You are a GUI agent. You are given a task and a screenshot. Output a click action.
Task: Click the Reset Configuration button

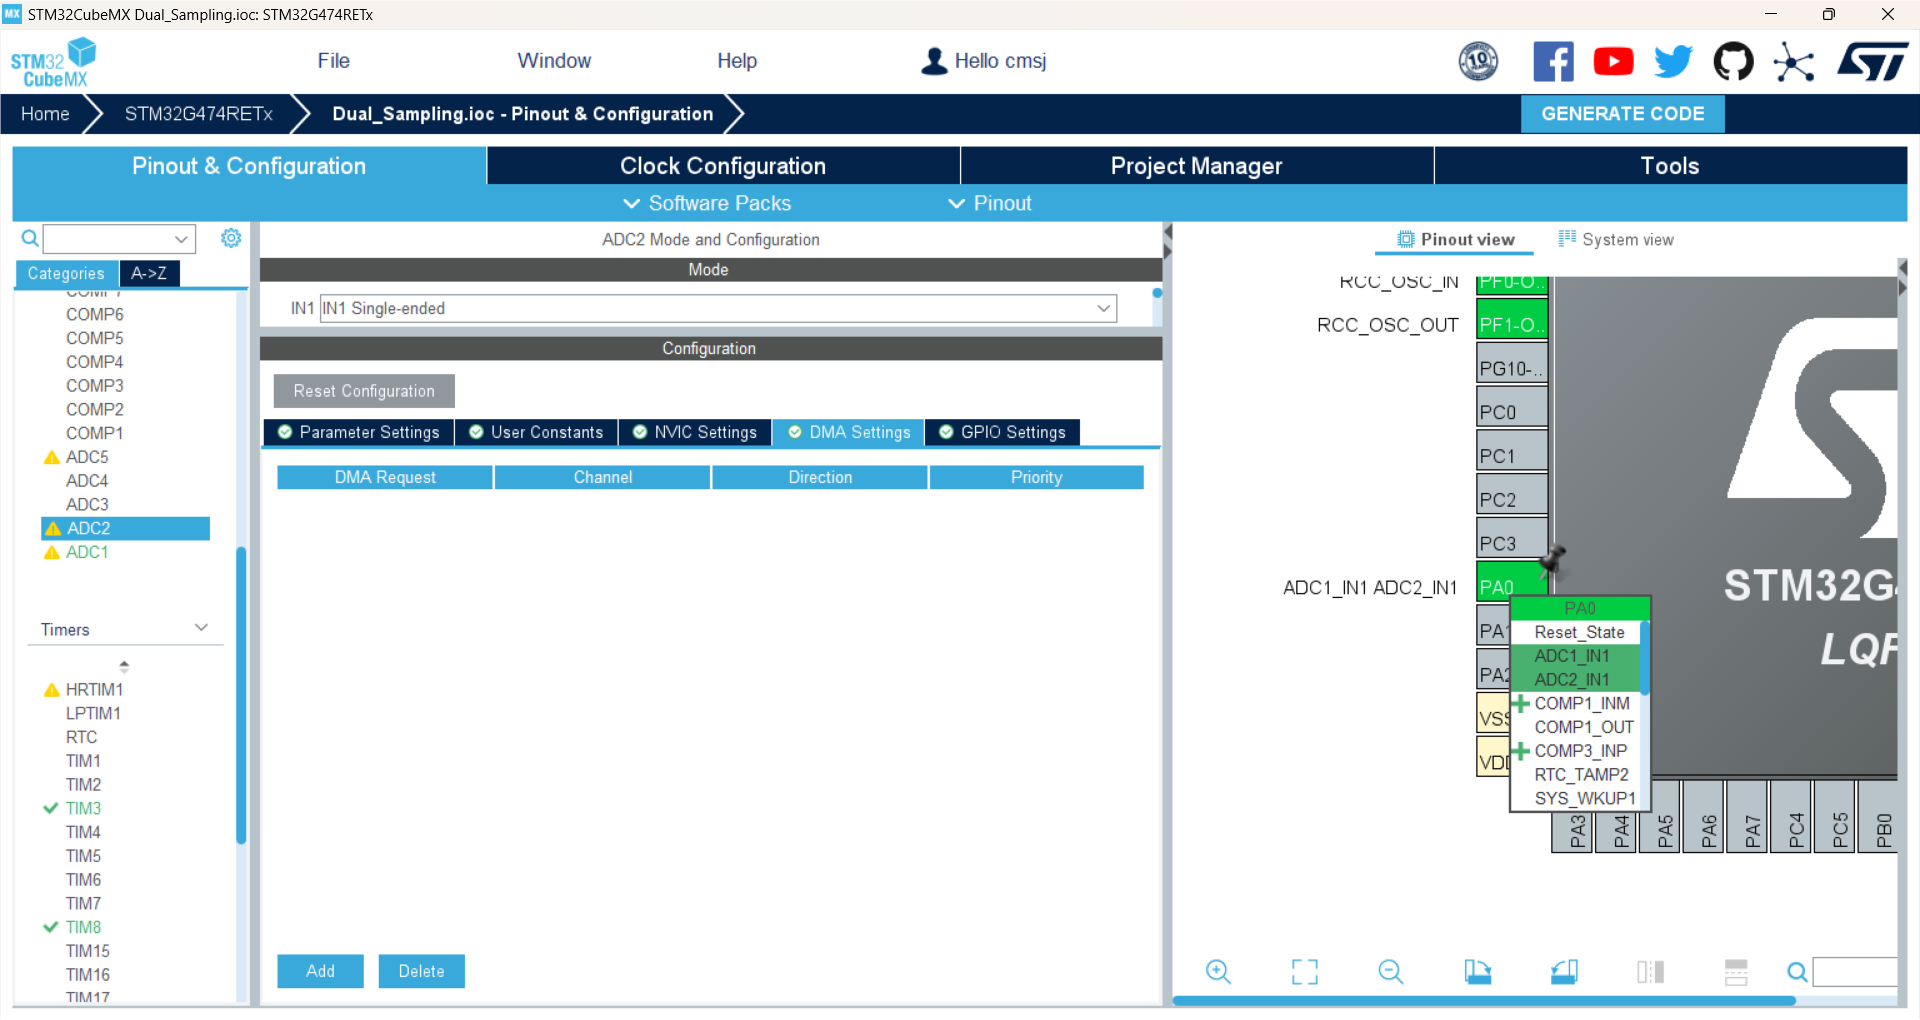364,391
